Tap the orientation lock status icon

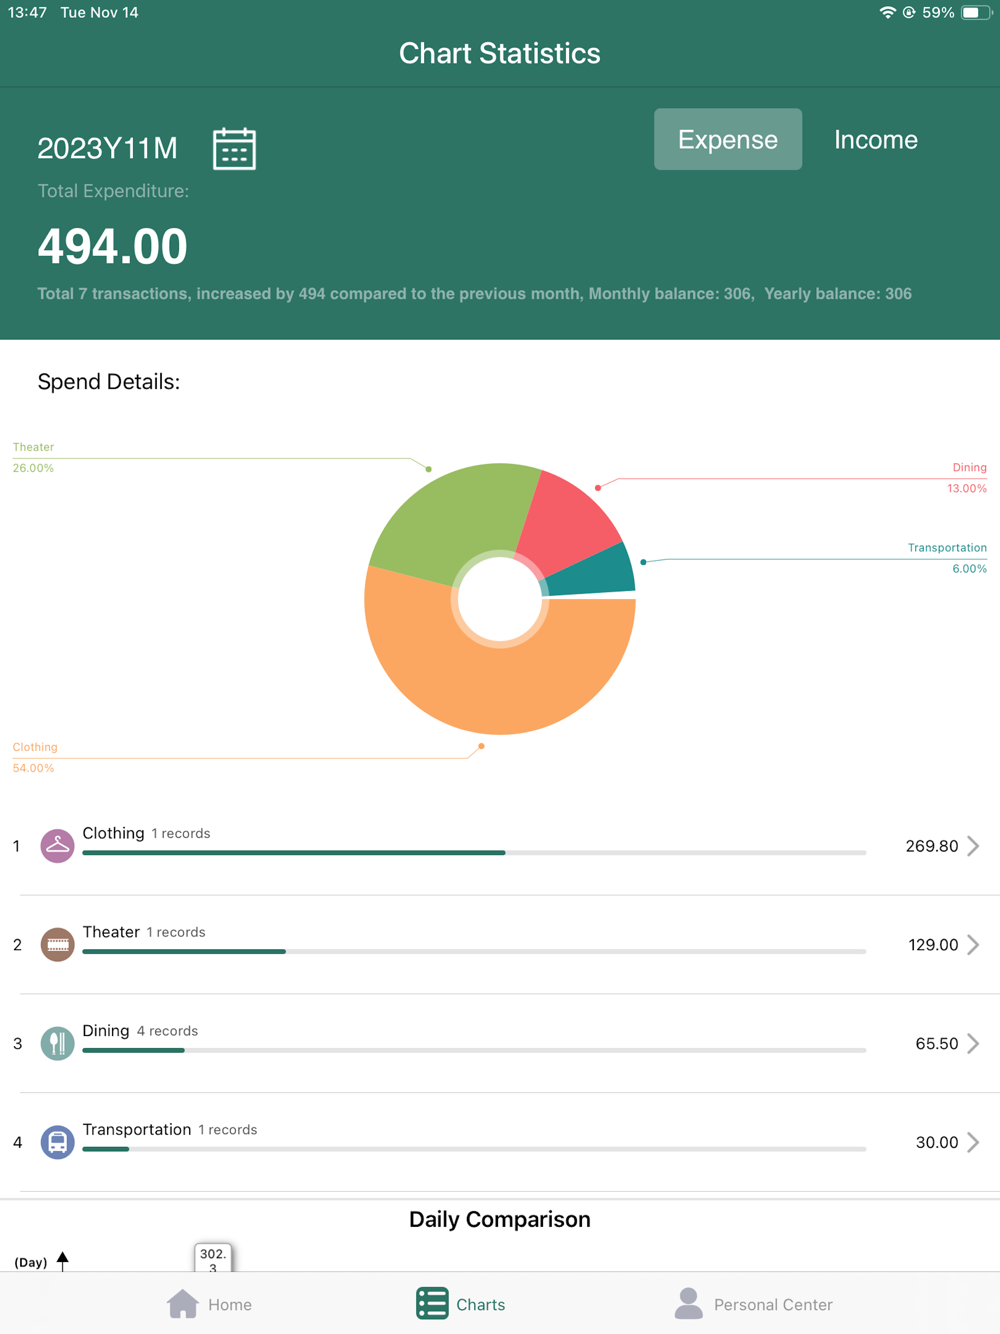point(909,13)
